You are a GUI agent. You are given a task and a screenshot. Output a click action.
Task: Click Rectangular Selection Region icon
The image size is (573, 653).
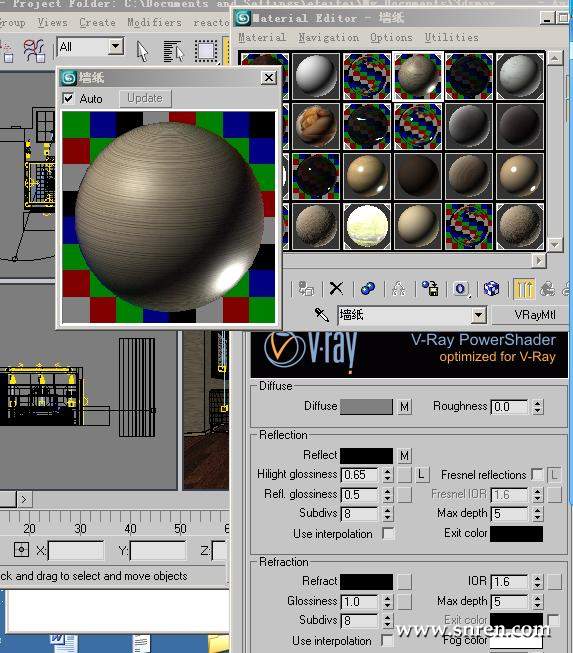point(206,51)
